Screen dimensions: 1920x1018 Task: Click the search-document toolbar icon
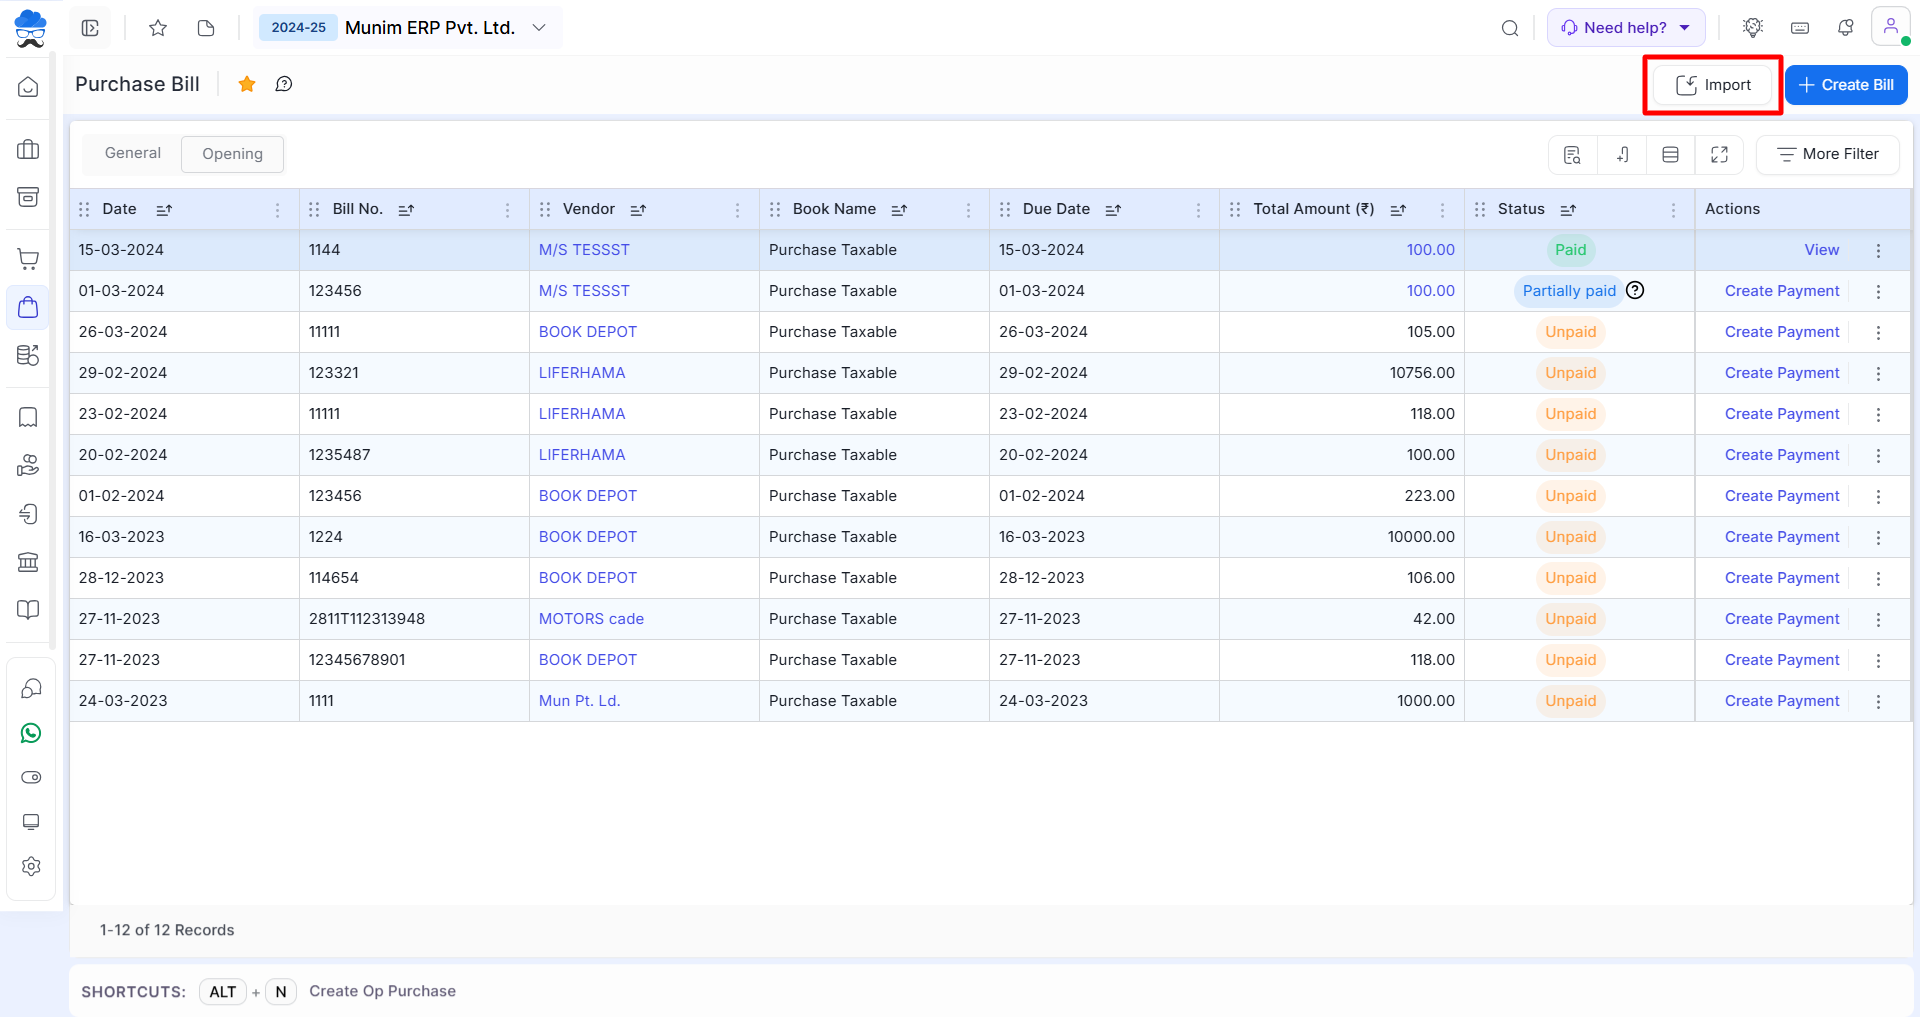click(1573, 154)
